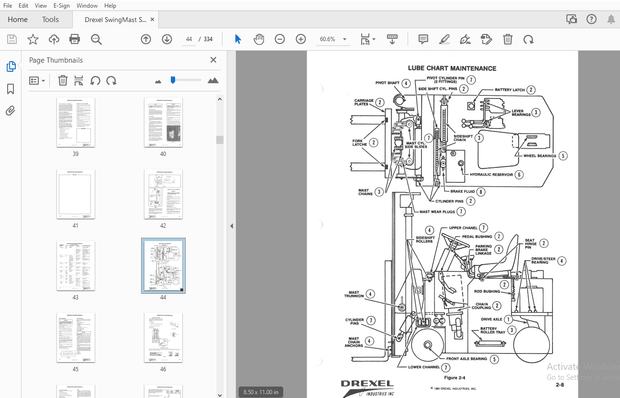
Task: Print the document with printer icon
Action: tap(75, 39)
